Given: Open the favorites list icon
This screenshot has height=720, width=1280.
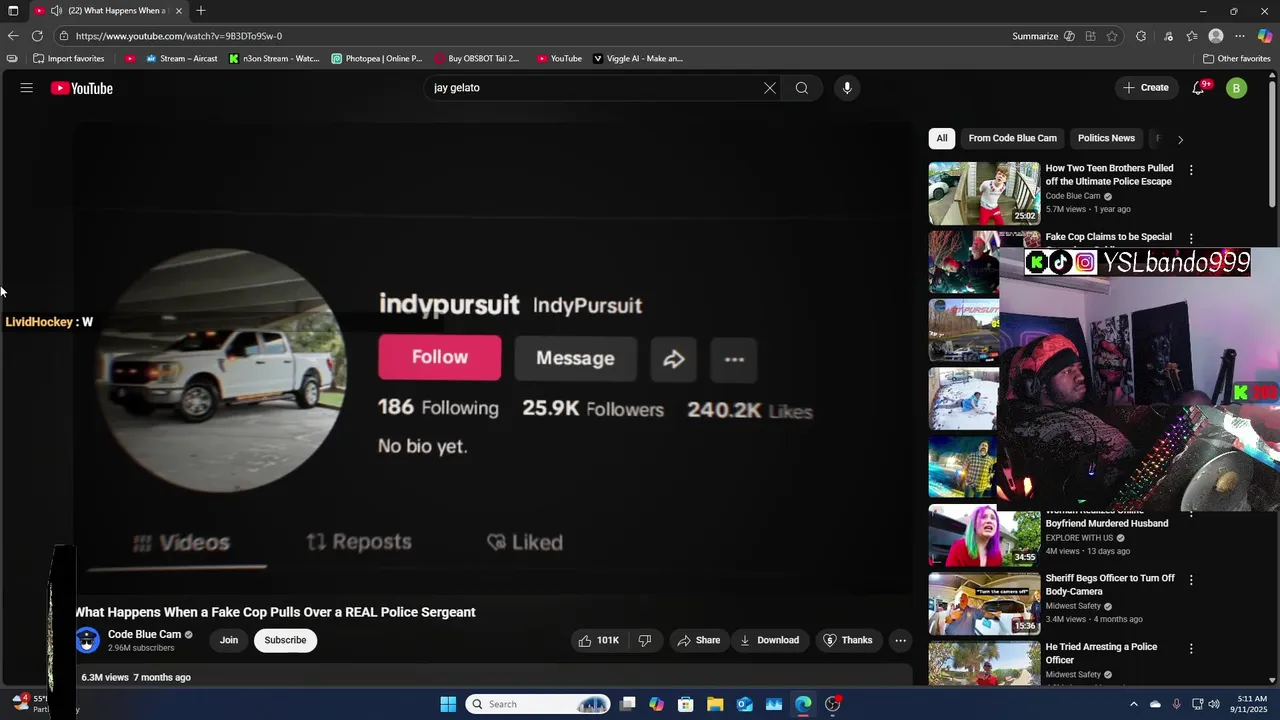Looking at the screenshot, I should click(x=1192, y=36).
